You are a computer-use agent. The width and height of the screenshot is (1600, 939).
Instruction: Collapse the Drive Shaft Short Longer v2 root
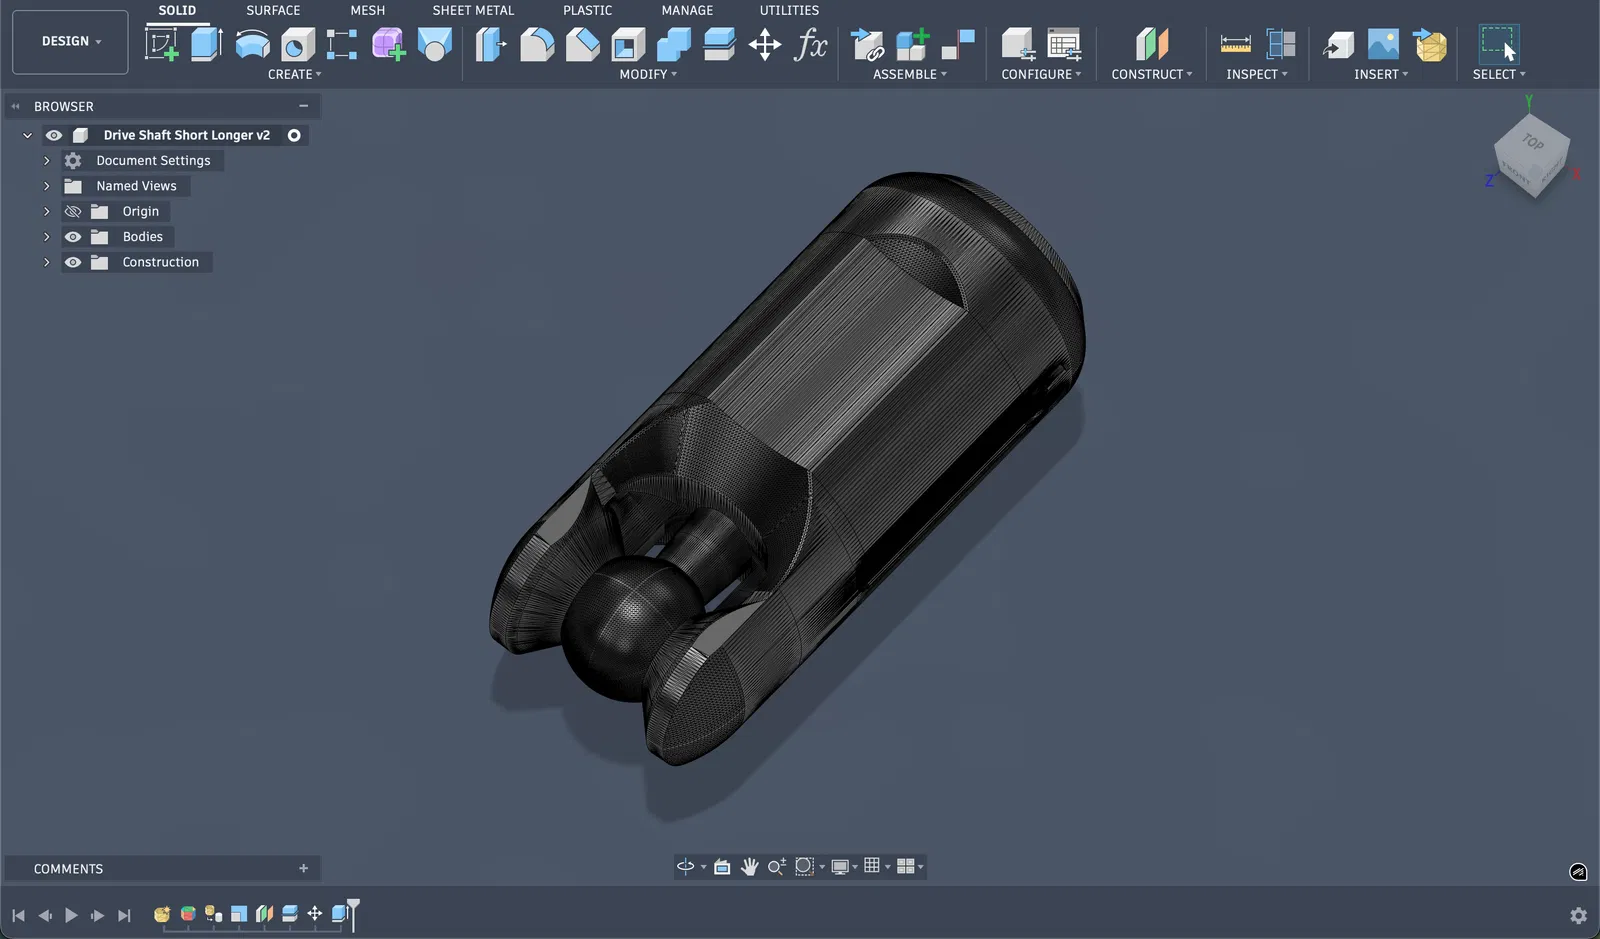pos(27,135)
